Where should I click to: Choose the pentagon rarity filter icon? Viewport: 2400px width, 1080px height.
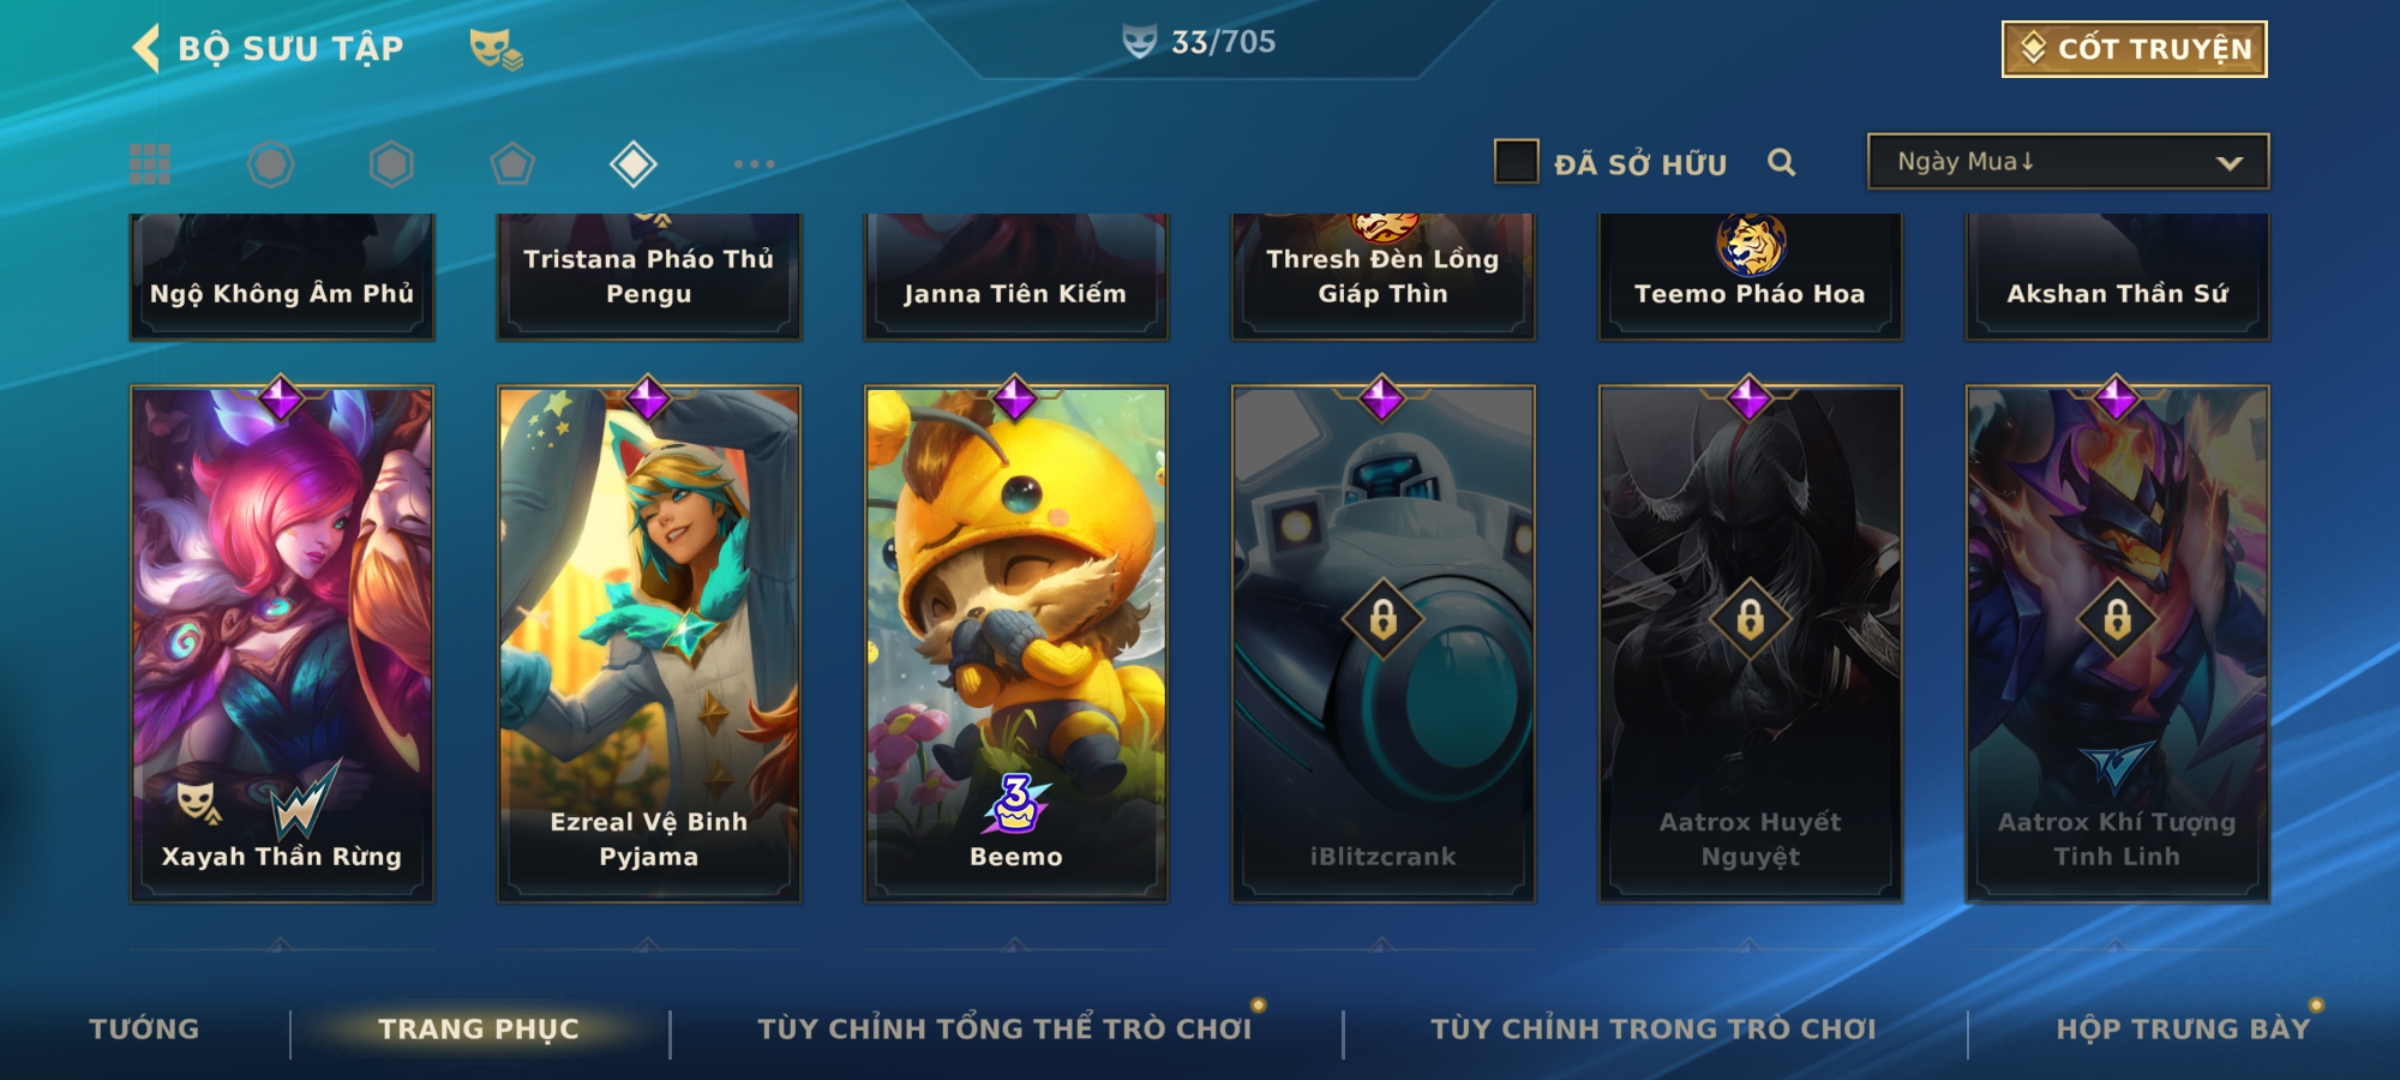point(512,164)
